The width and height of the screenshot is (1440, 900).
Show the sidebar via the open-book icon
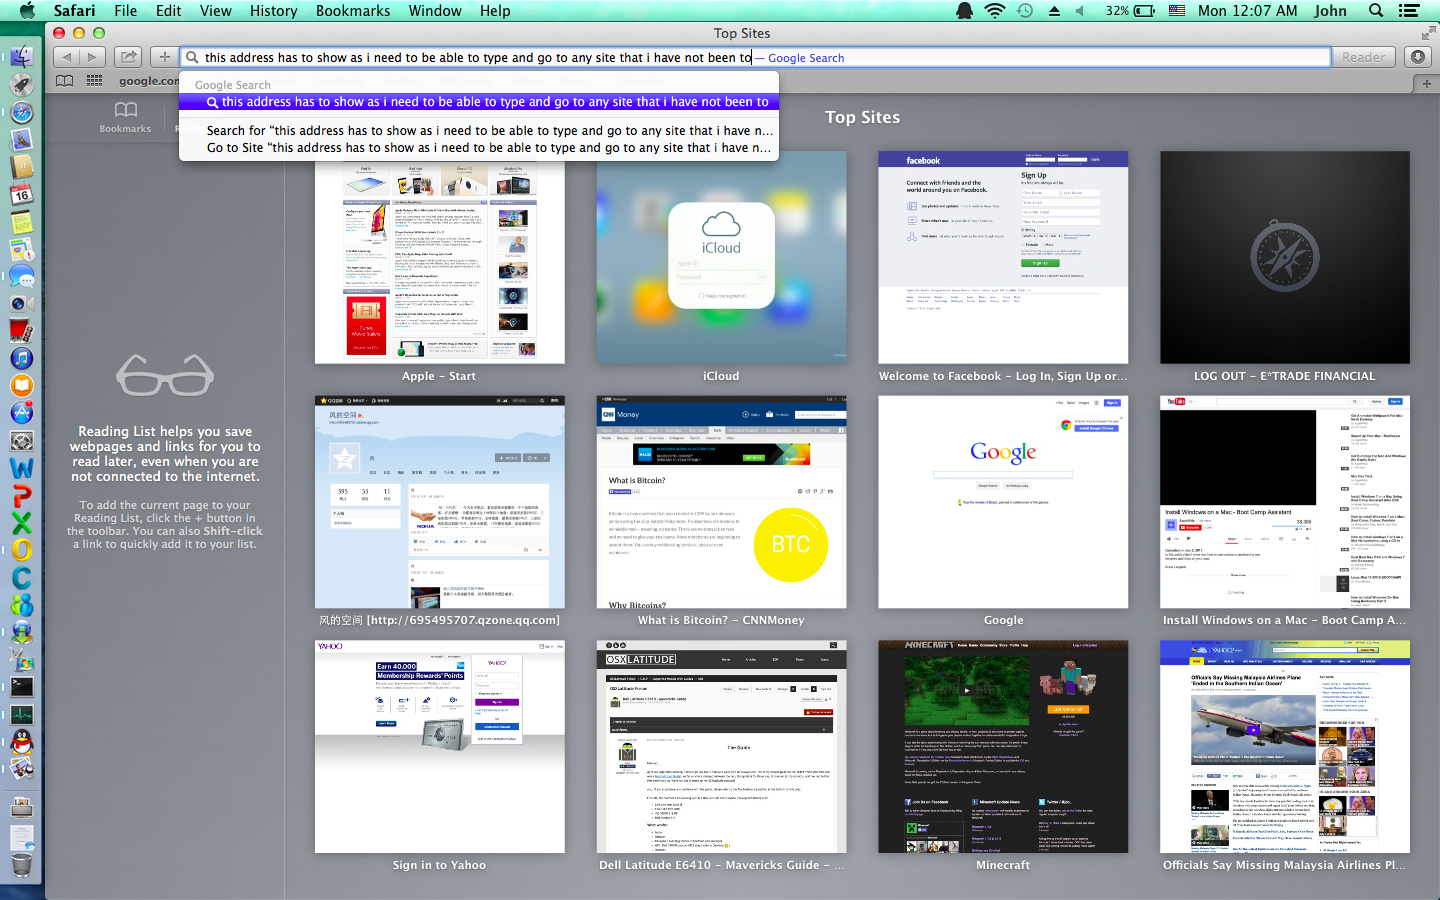(x=65, y=81)
